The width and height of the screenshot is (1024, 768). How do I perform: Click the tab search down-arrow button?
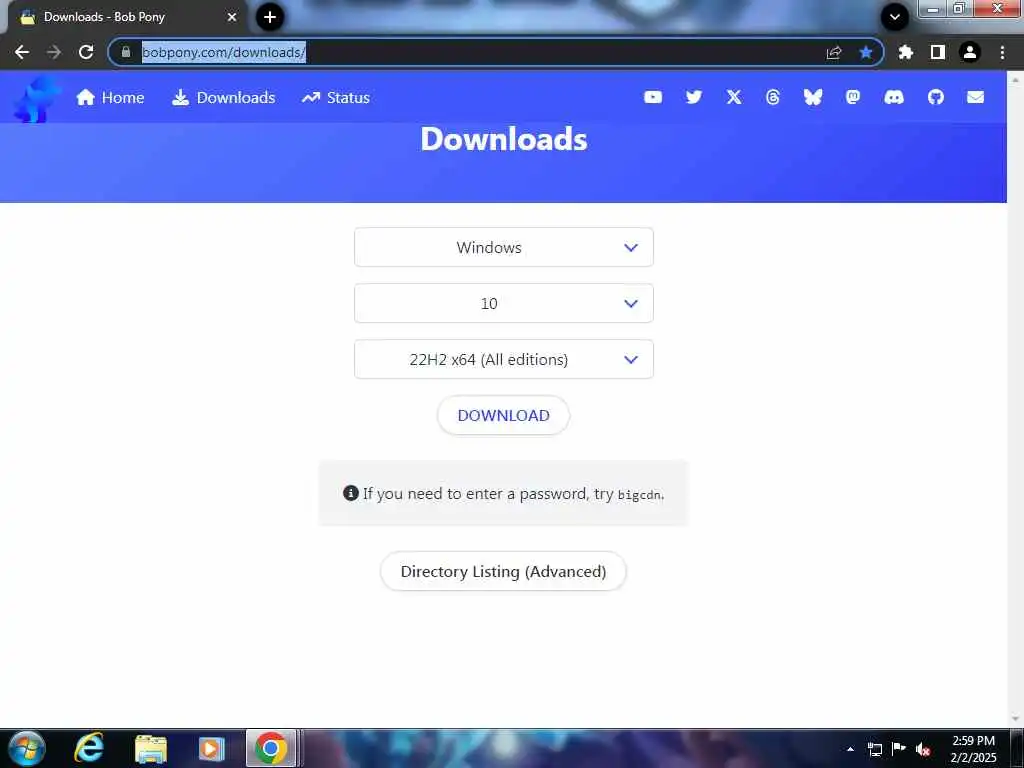coord(895,17)
